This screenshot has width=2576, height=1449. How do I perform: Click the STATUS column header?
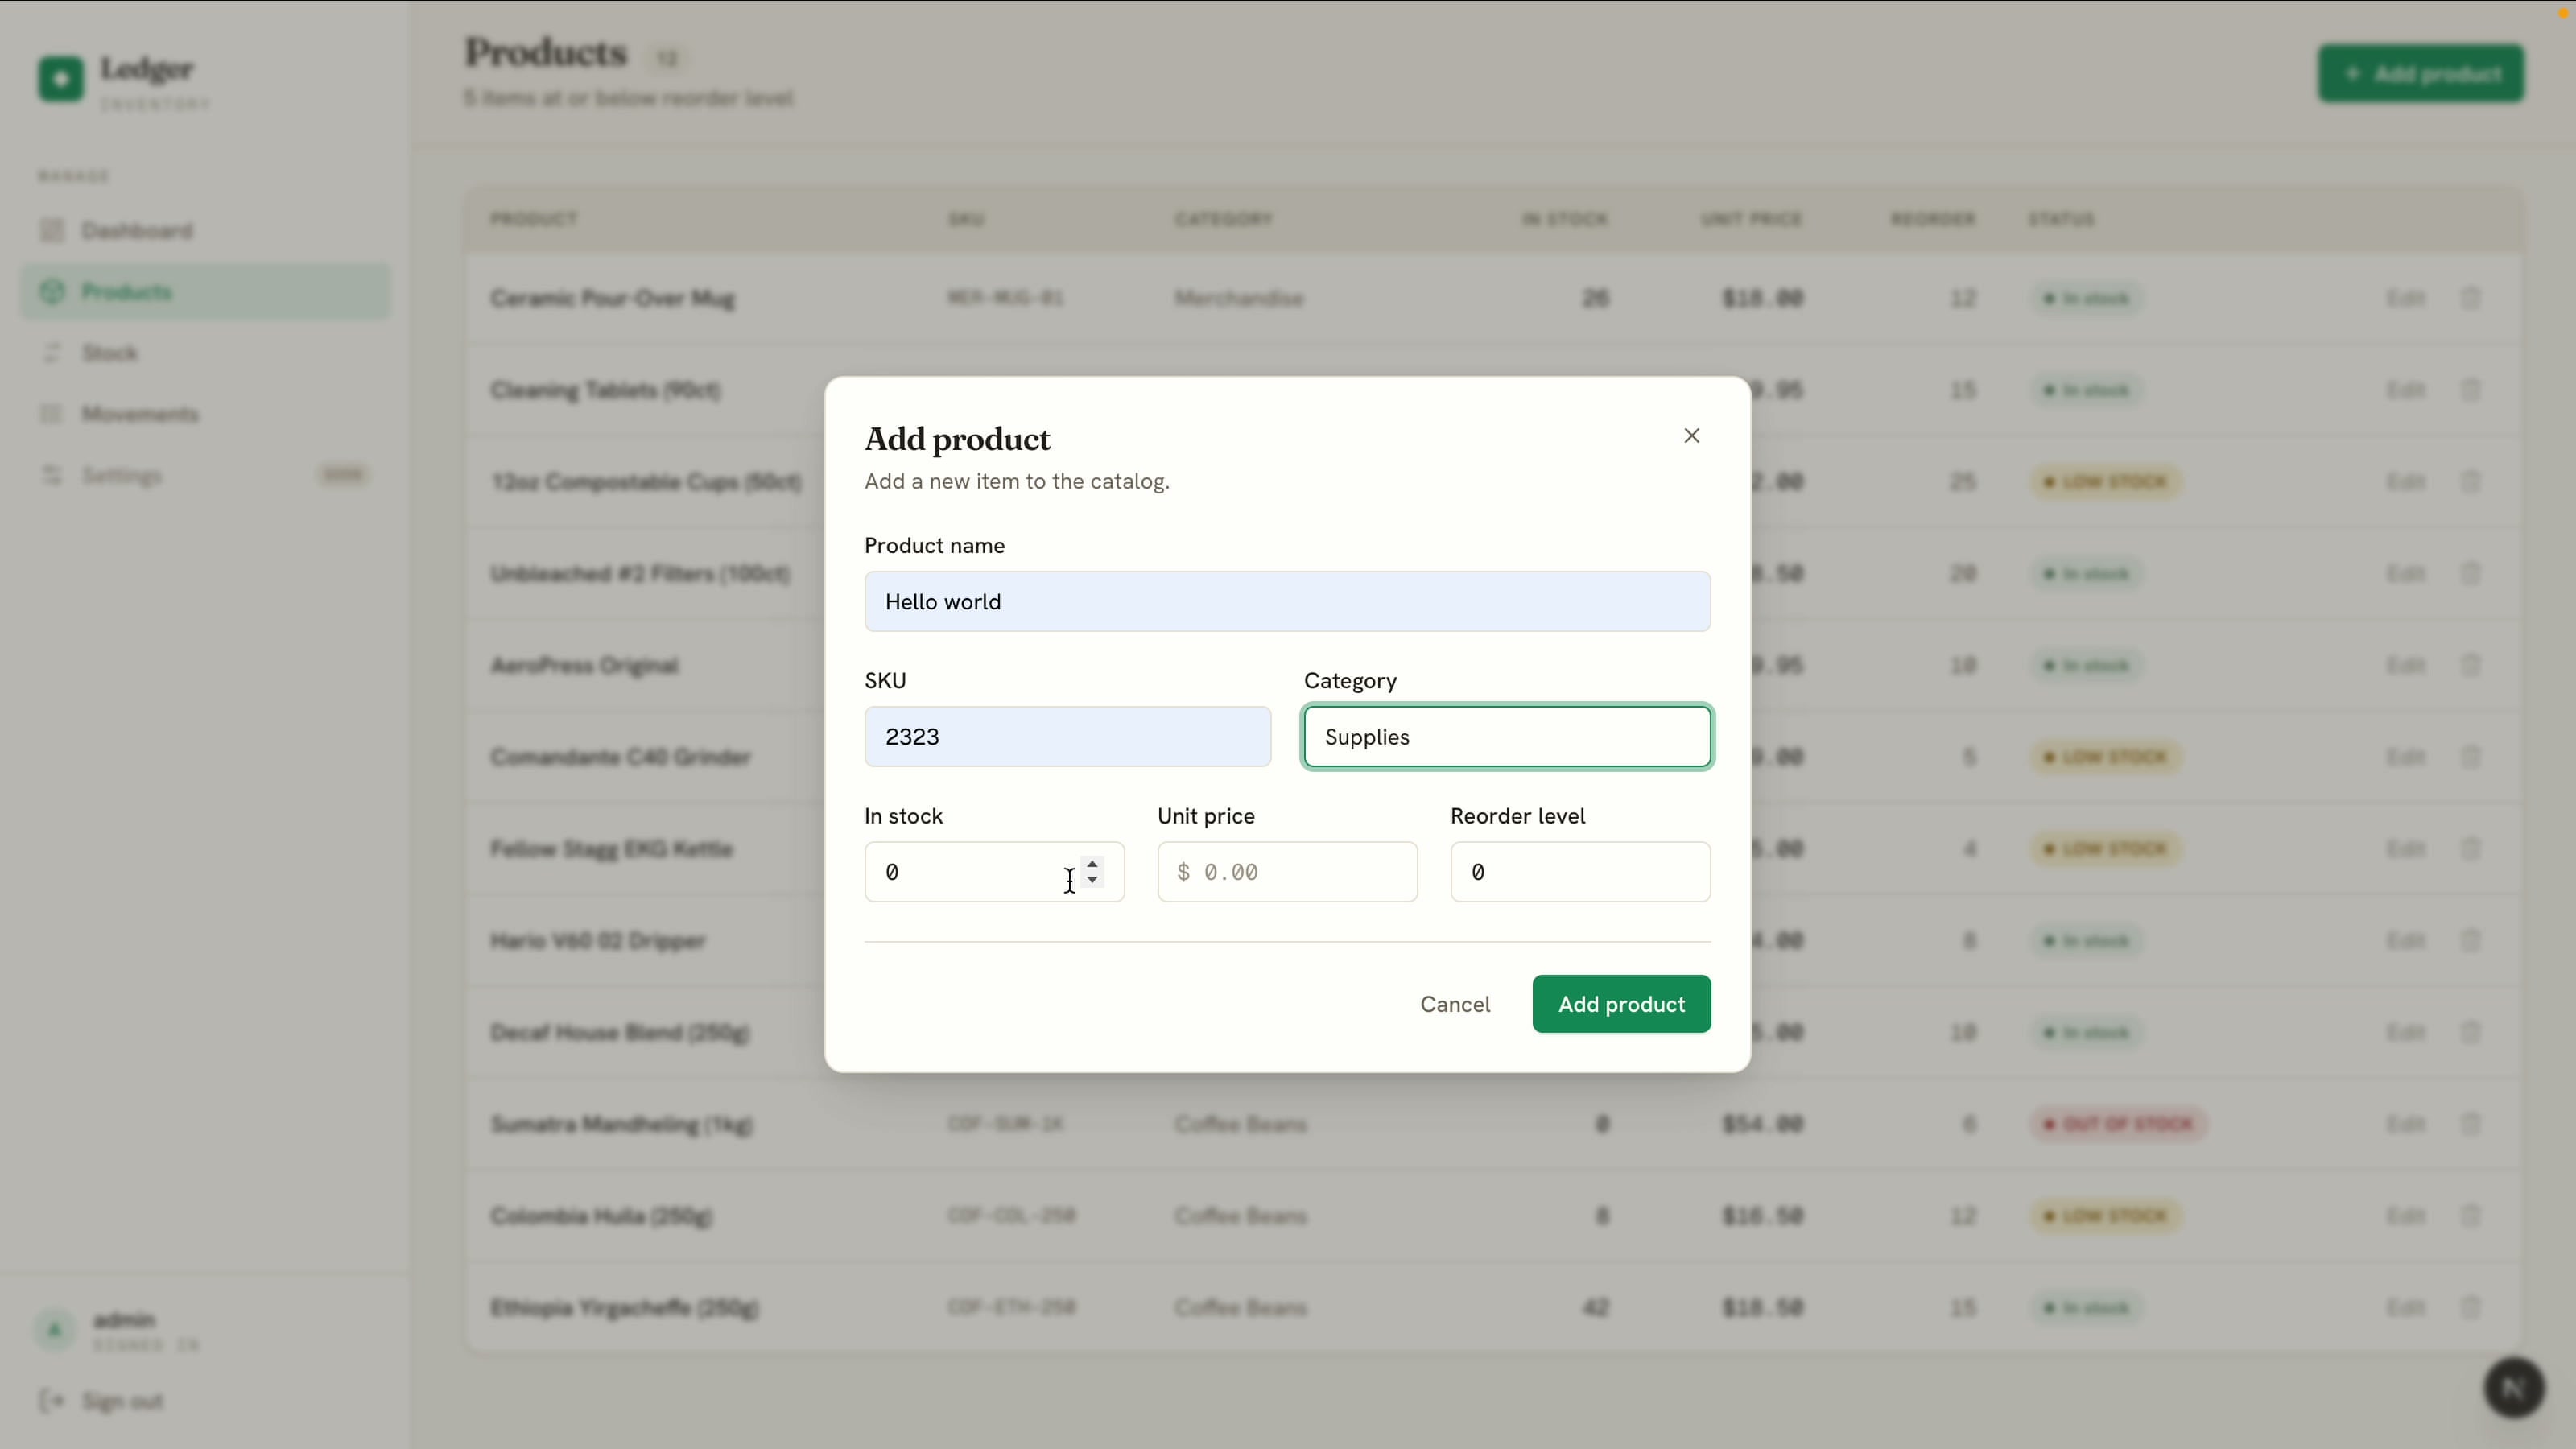click(2061, 219)
